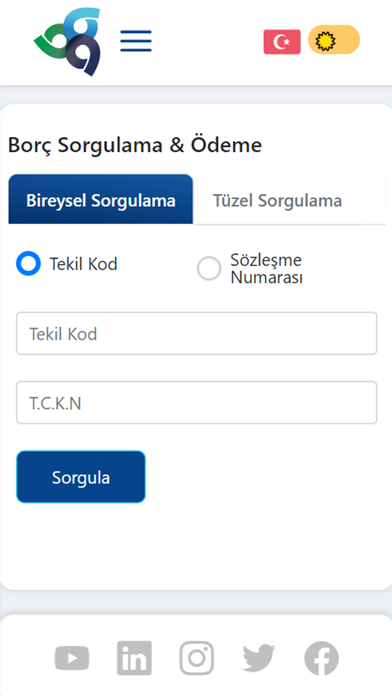Toggle the light/dark theme switch
The height and width of the screenshot is (696, 392).
334,40
